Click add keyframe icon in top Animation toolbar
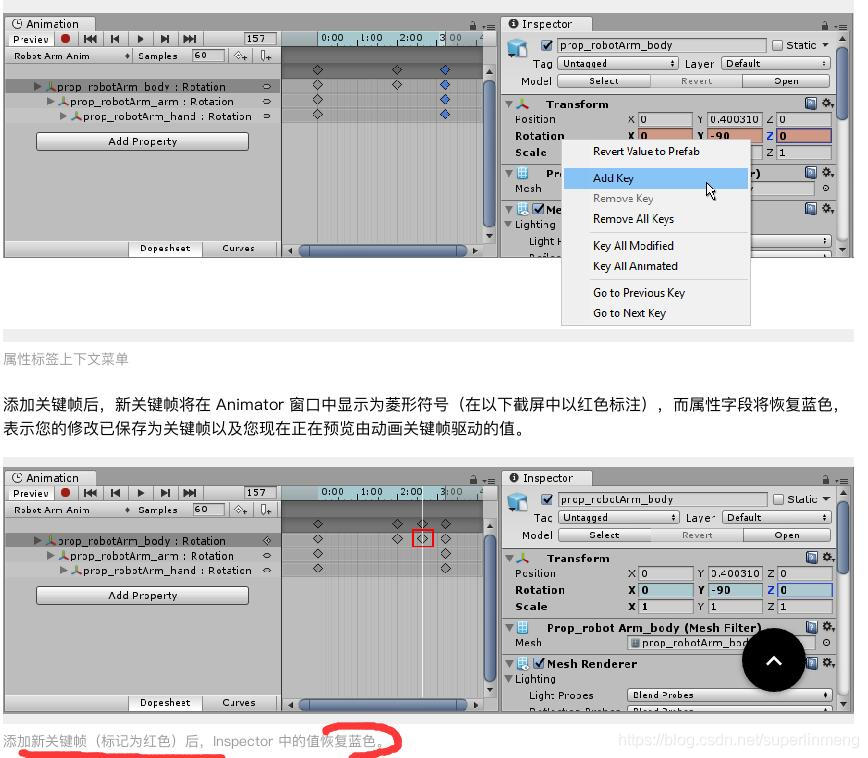868x758 pixels. [x=240, y=55]
